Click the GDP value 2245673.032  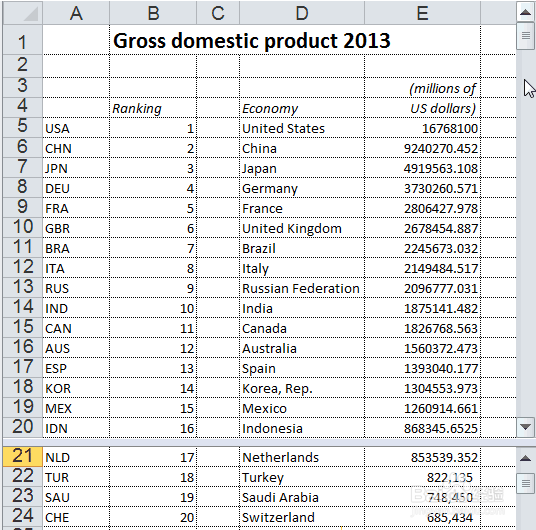pyautogui.click(x=423, y=248)
